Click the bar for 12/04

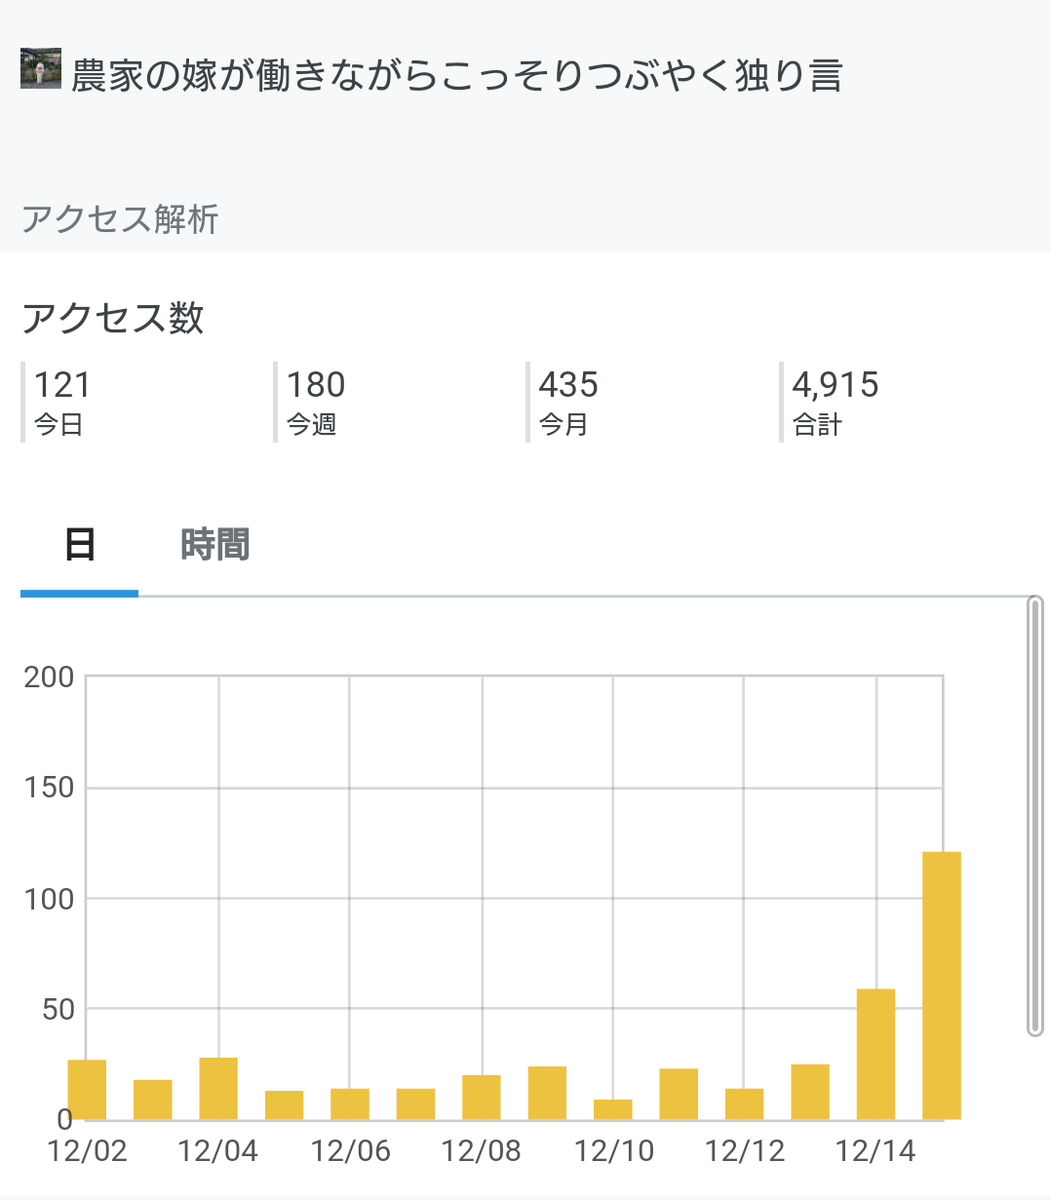[218, 1089]
